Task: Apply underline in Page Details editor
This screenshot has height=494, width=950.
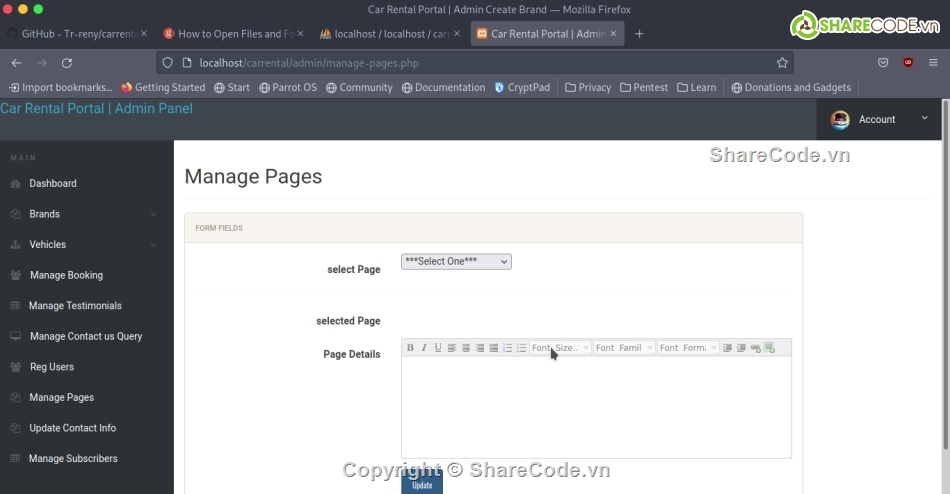Action: (x=438, y=348)
